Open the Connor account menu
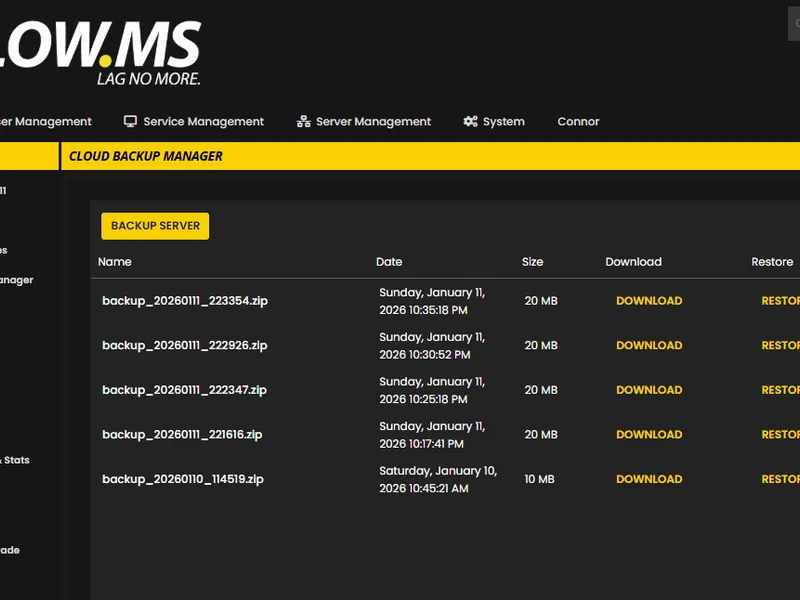 [x=578, y=121]
